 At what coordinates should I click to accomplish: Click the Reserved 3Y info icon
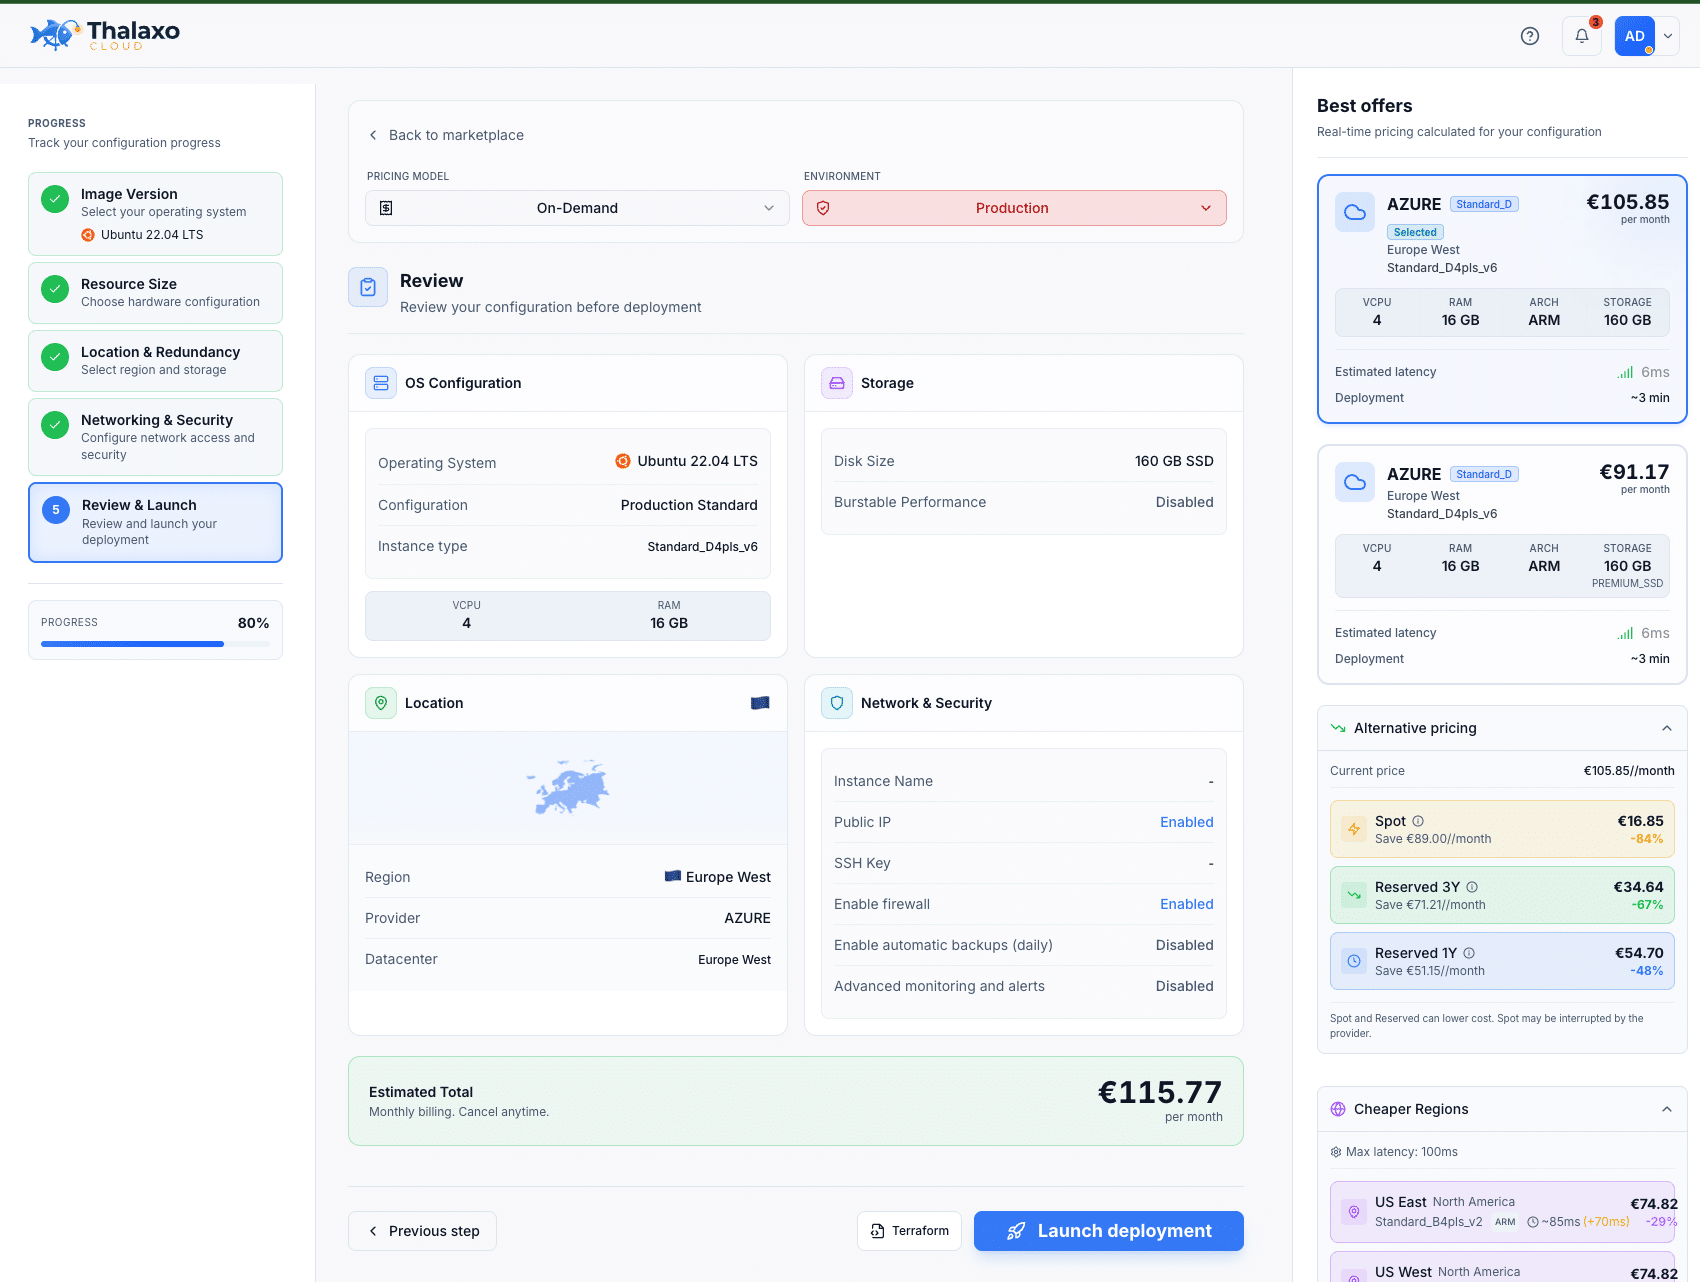pos(1472,887)
